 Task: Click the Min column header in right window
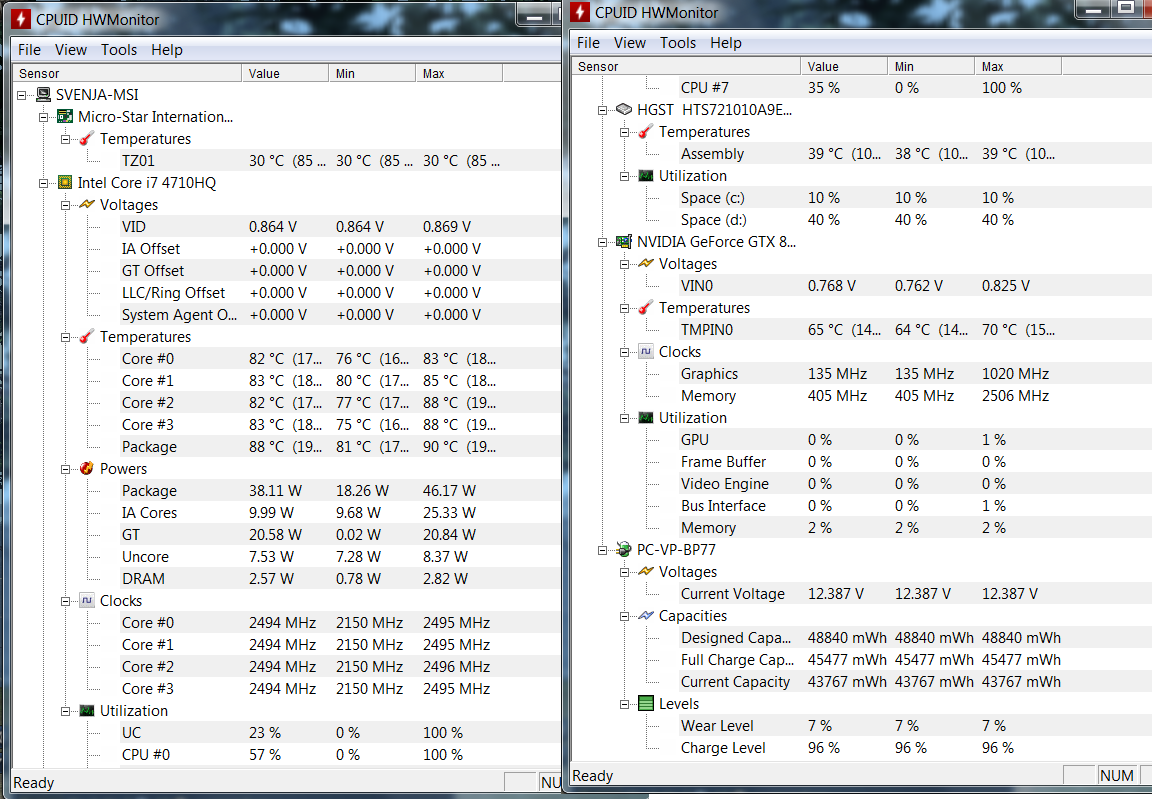point(931,66)
